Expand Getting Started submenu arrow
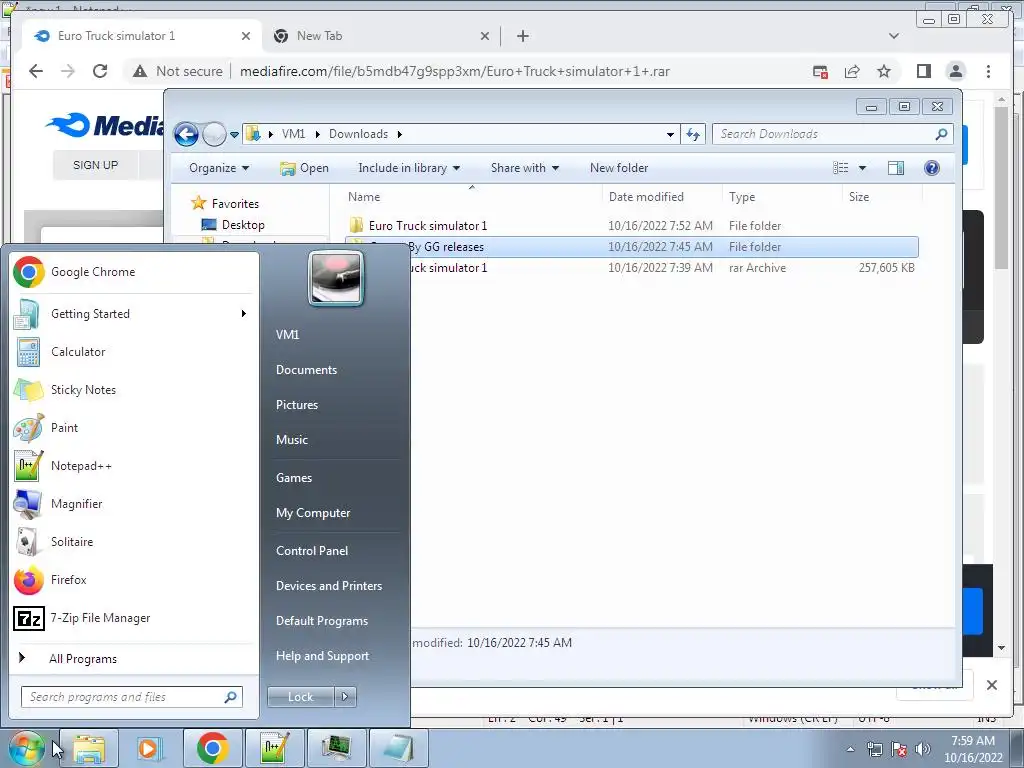The height and width of the screenshot is (768, 1024). pyautogui.click(x=244, y=313)
